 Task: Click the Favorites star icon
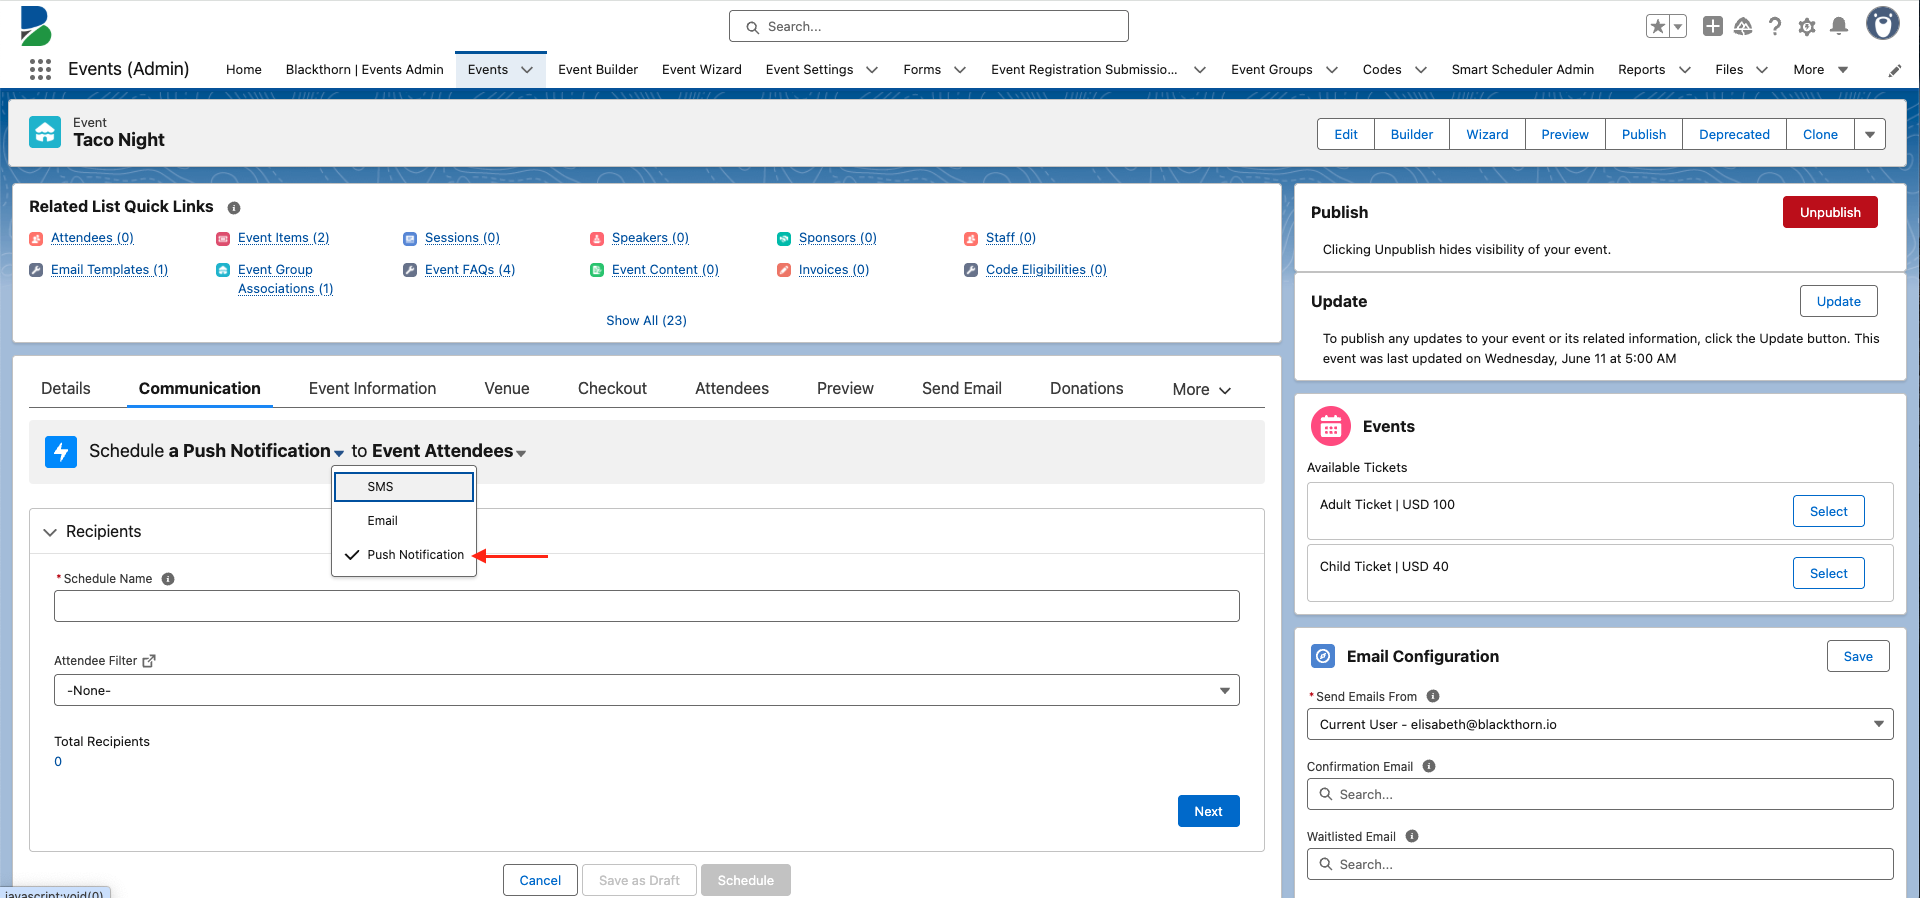click(x=1658, y=26)
